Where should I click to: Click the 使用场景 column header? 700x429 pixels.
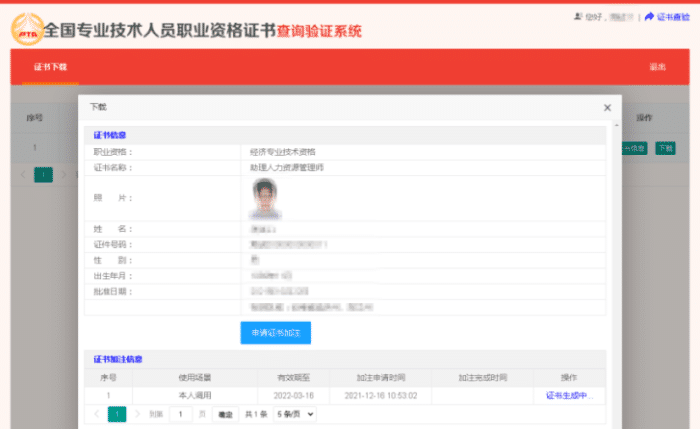(195, 378)
